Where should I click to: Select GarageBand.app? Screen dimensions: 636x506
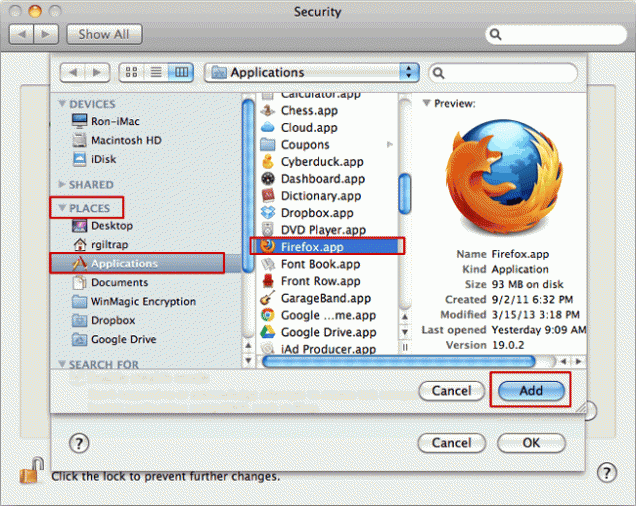point(316,298)
